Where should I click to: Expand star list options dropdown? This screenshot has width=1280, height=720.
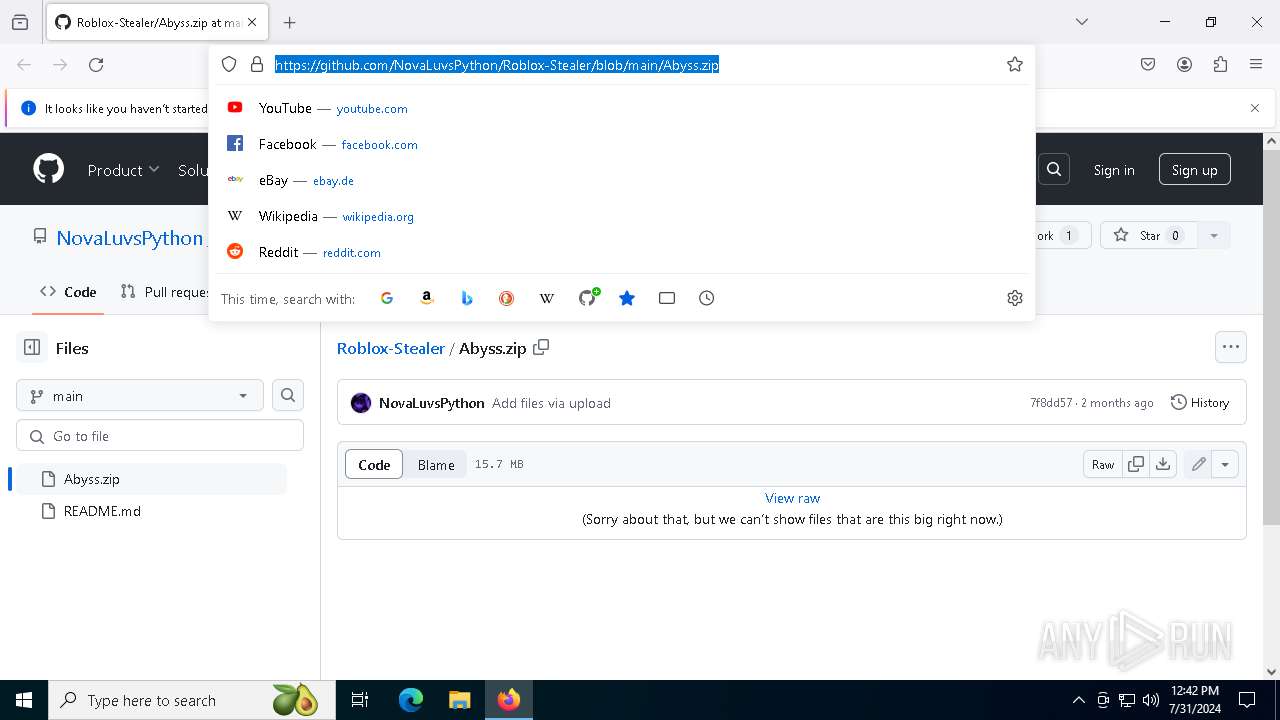[1214, 236]
